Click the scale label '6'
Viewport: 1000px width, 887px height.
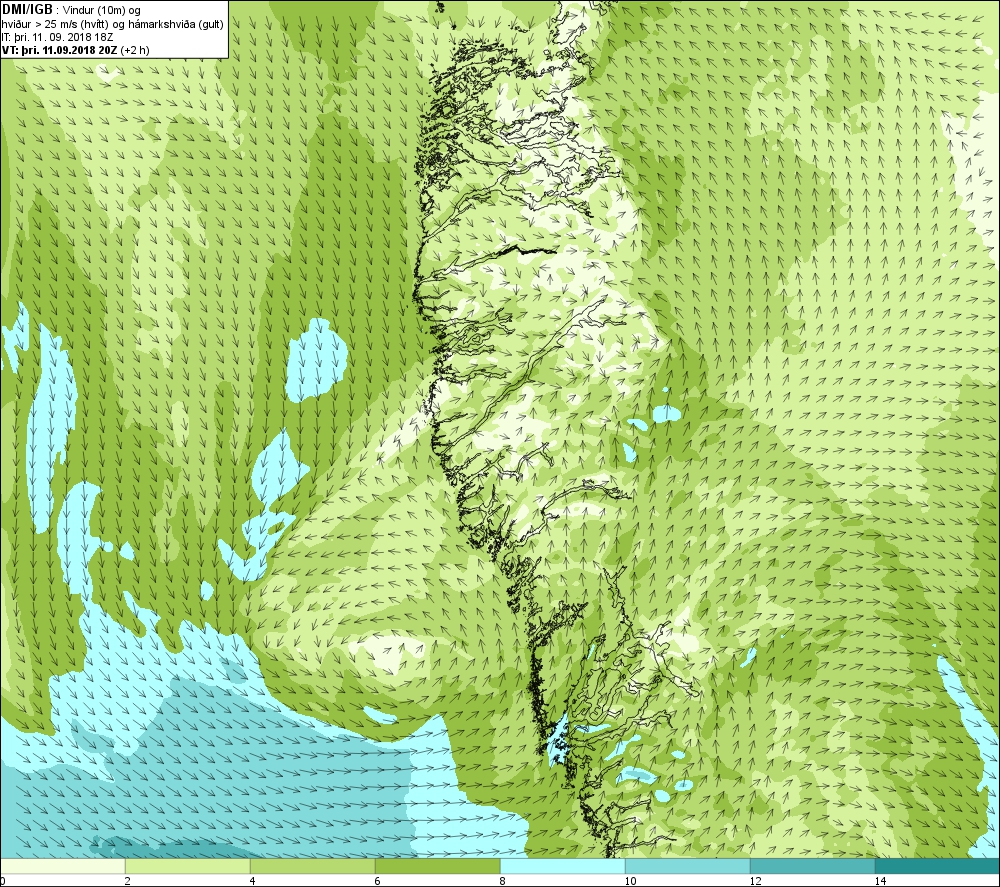(x=378, y=881)
